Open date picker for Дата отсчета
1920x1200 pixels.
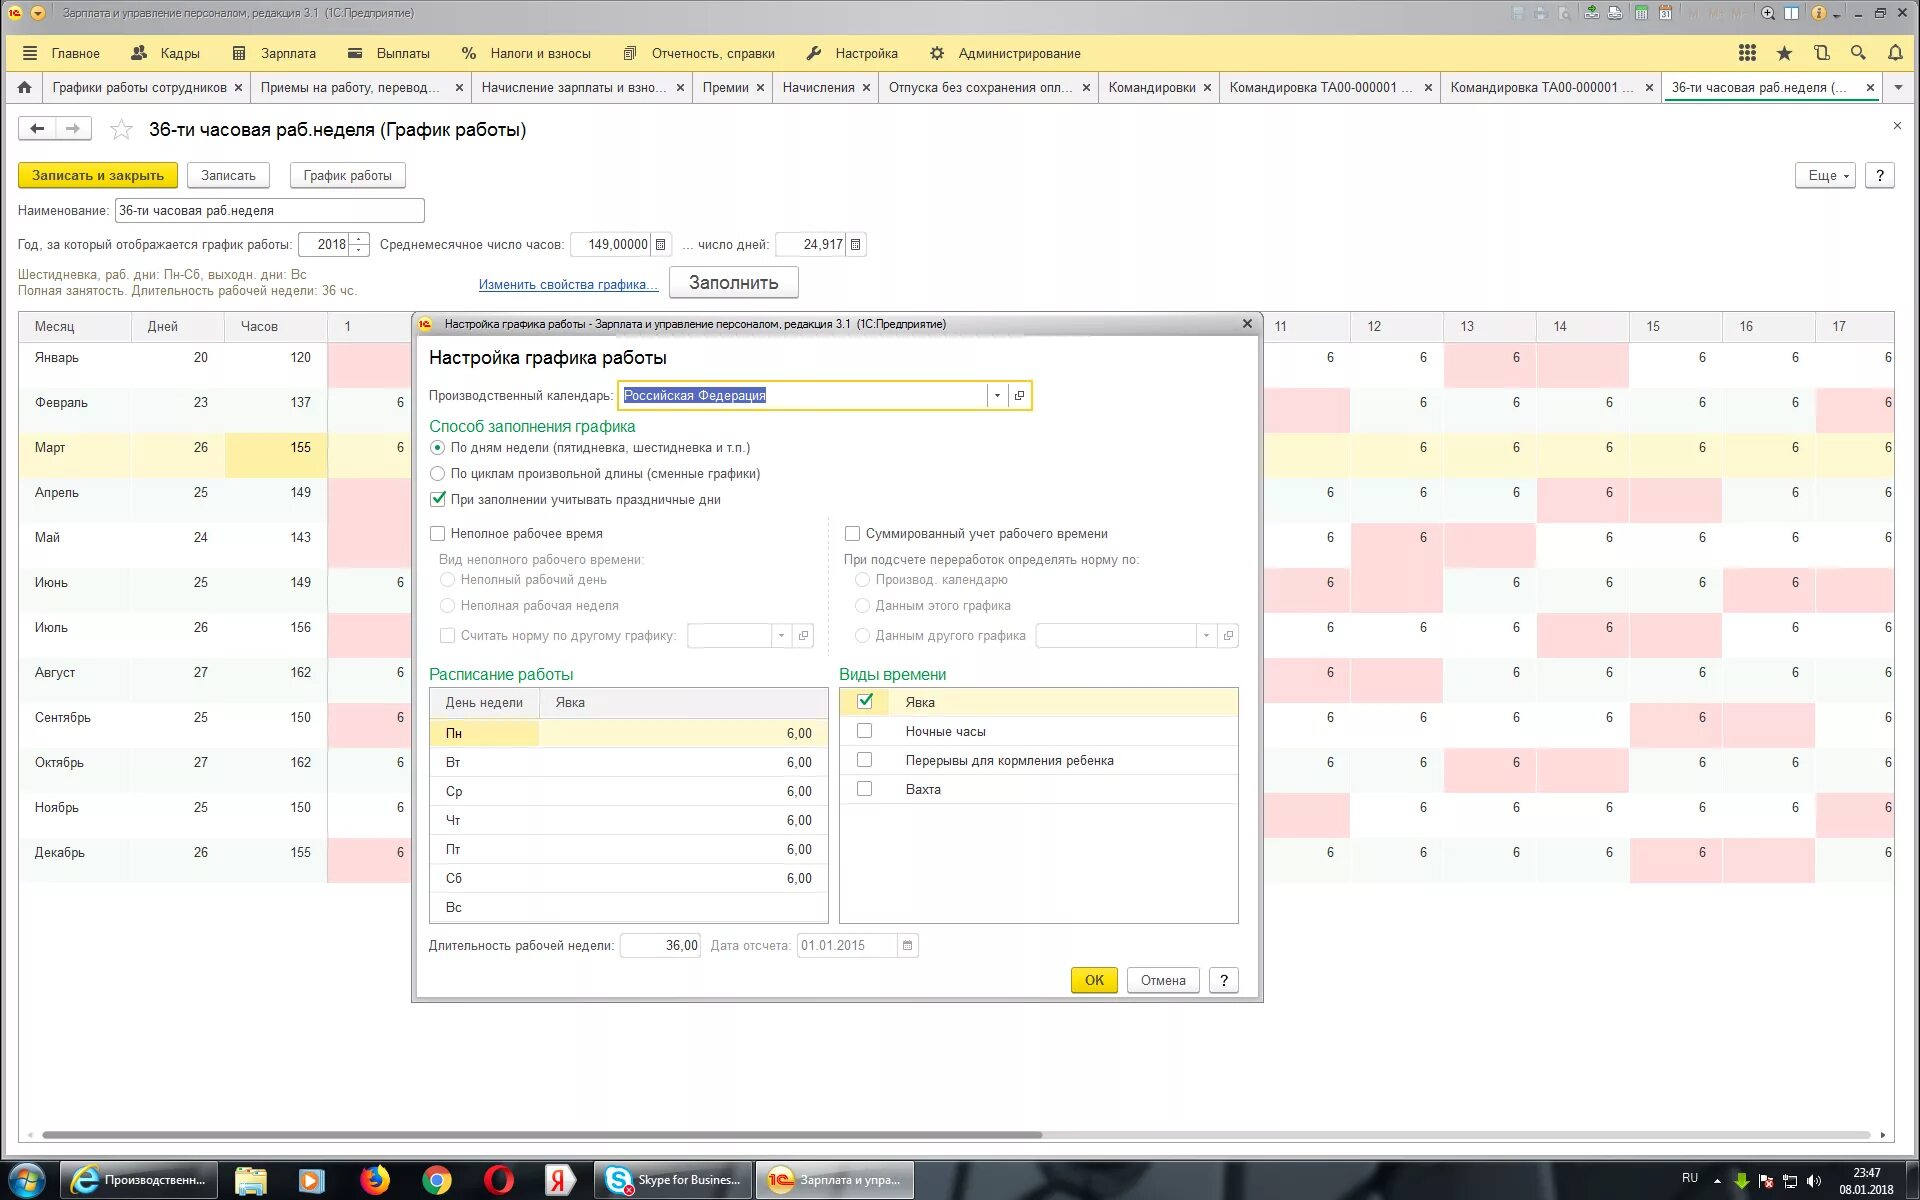coord(907,945)
